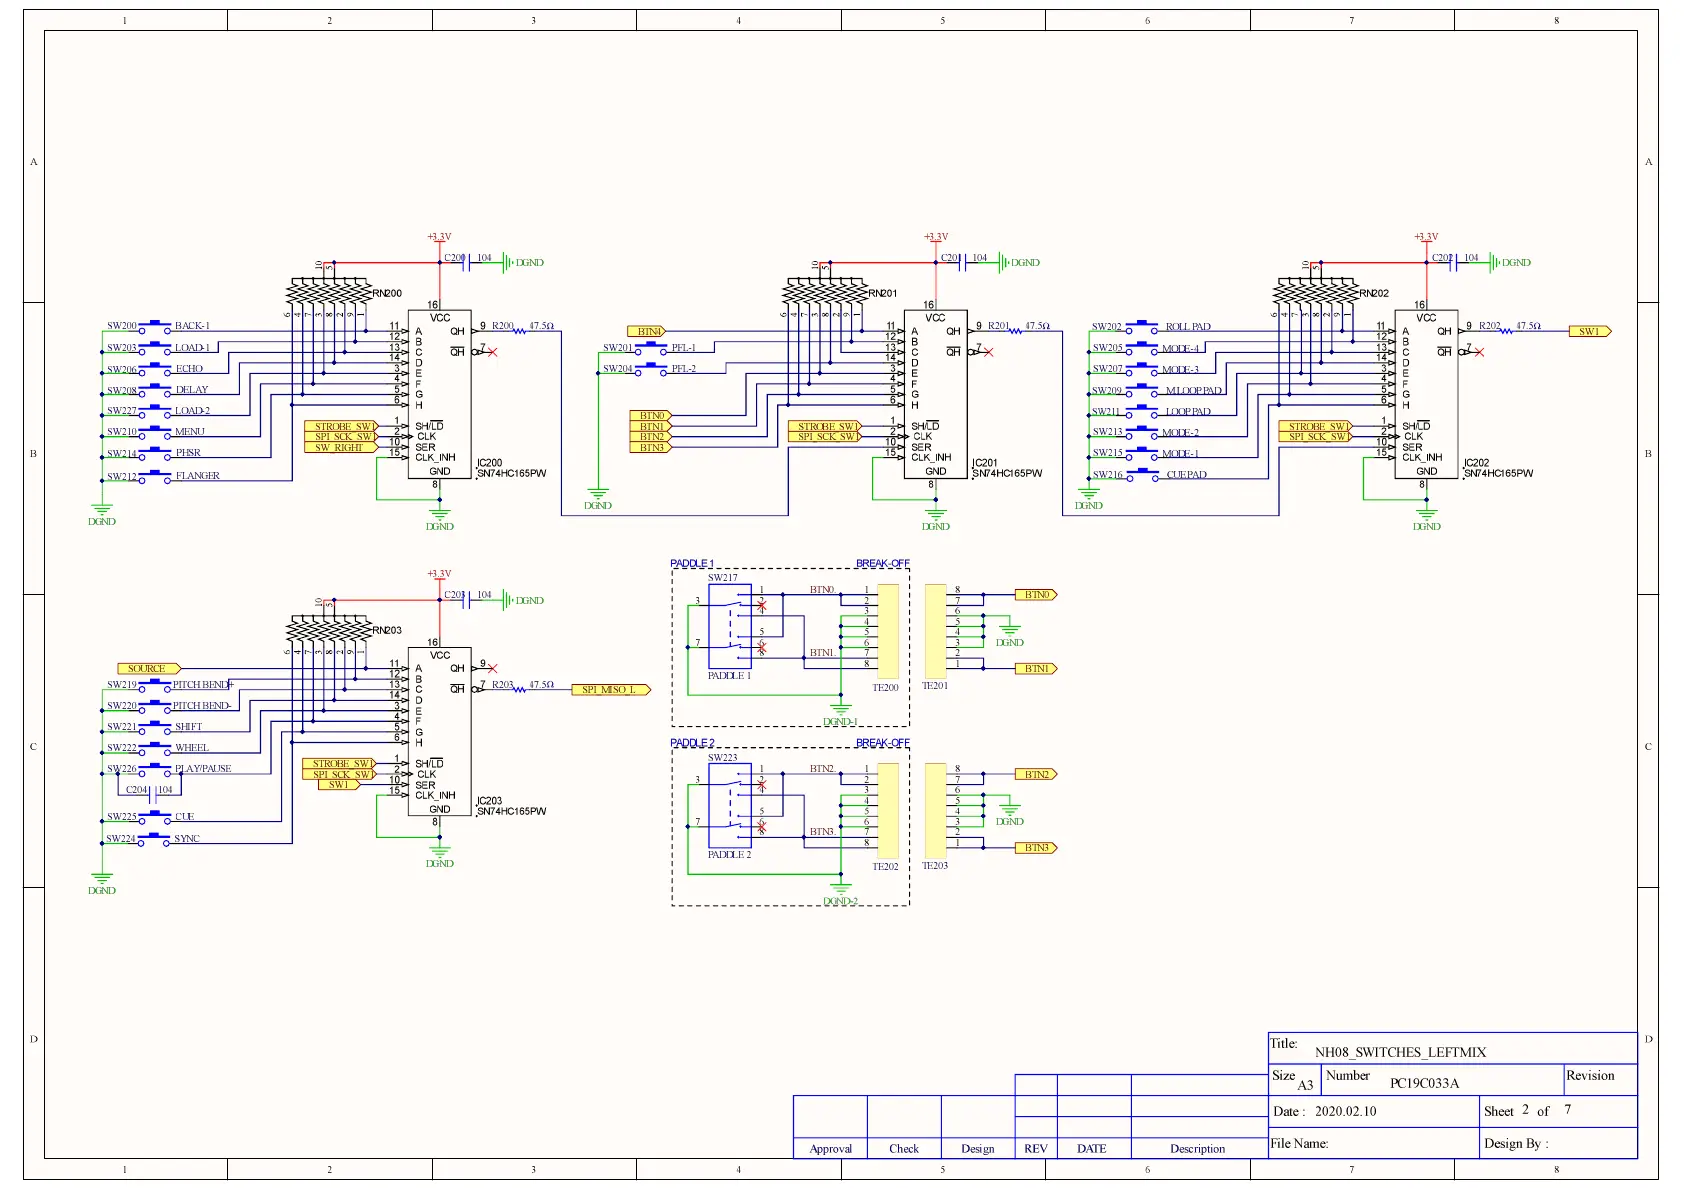
Task: Select the PITCH BEND+ label of SW219
Action: click(x=203, y=685)
